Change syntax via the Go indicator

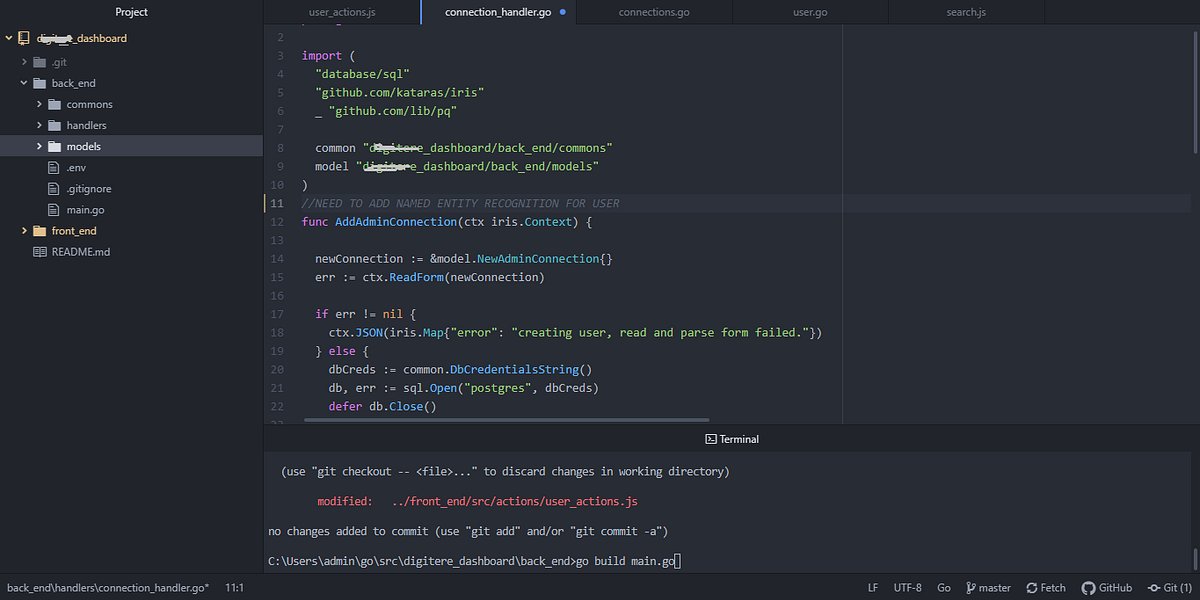(944, 587)
